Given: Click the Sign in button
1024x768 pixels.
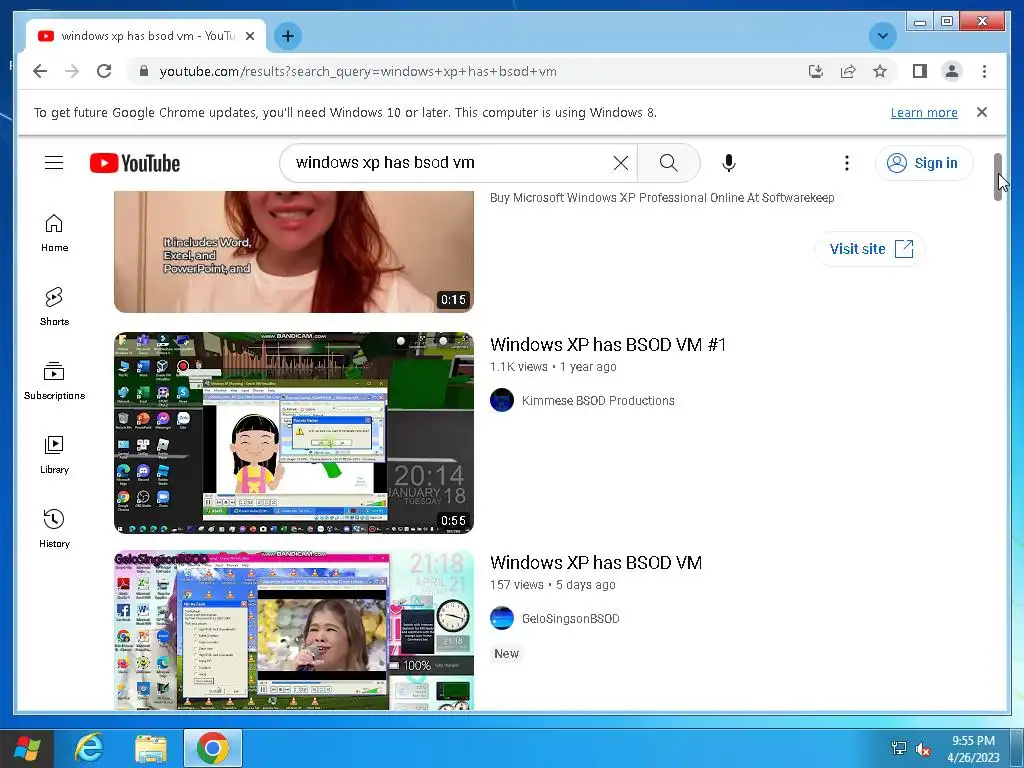Looking at the screenshot, I should [x=923, y=163].
